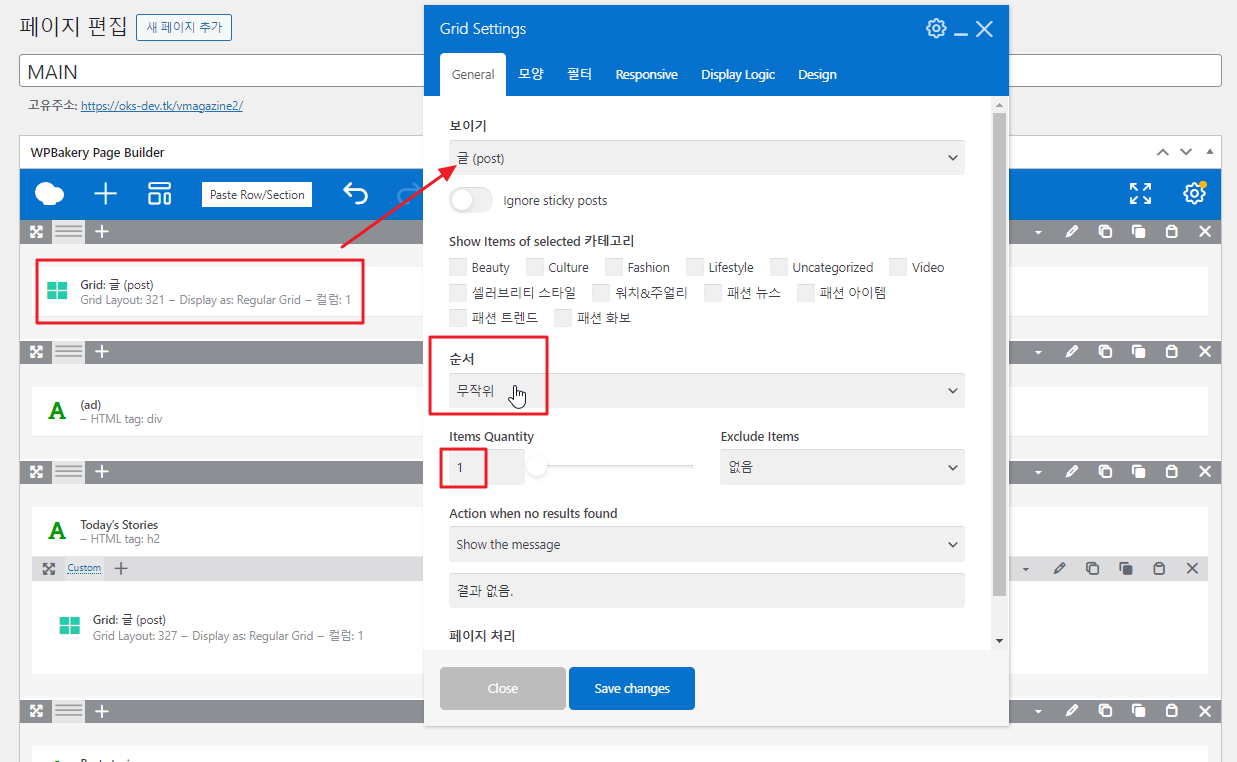
Task: Click column layout icon of Grid Layout: 321 row
Action: click(x=69, y=232)
